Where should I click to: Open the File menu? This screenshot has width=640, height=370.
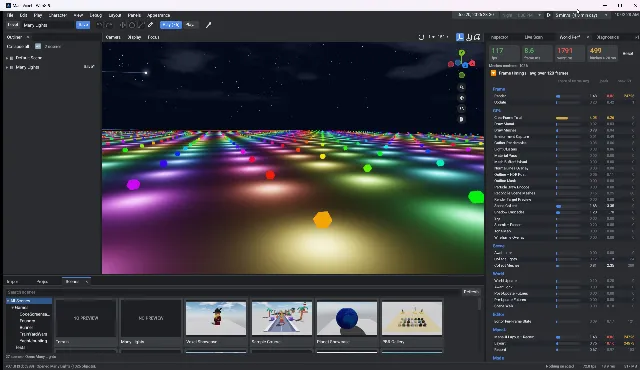tap(10, 15)
